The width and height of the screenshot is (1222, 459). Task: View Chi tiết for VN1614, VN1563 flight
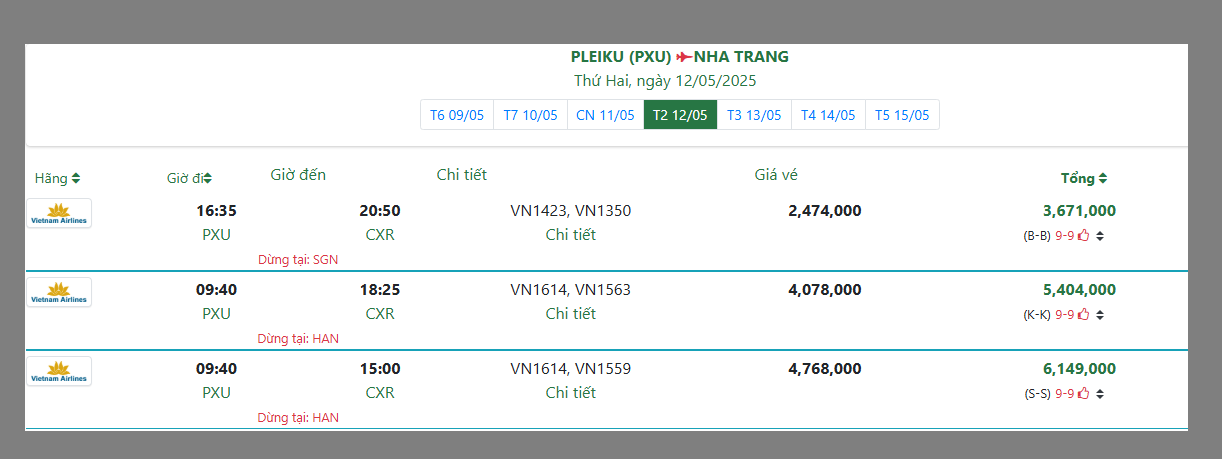click(x=570, y=314)
